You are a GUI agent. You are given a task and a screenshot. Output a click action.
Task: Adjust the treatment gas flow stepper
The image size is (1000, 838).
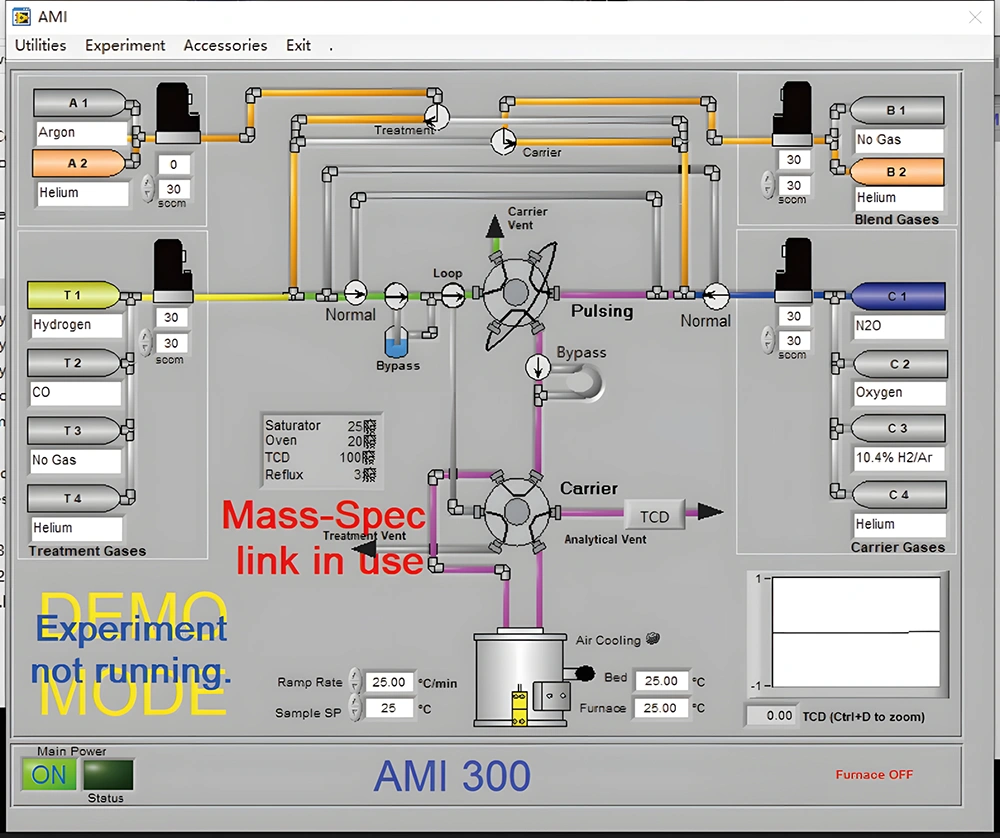(147, 342)
